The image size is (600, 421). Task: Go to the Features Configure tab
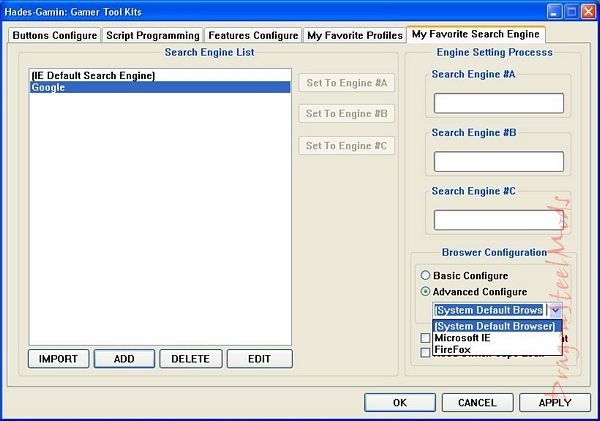[x=253, y=35]
